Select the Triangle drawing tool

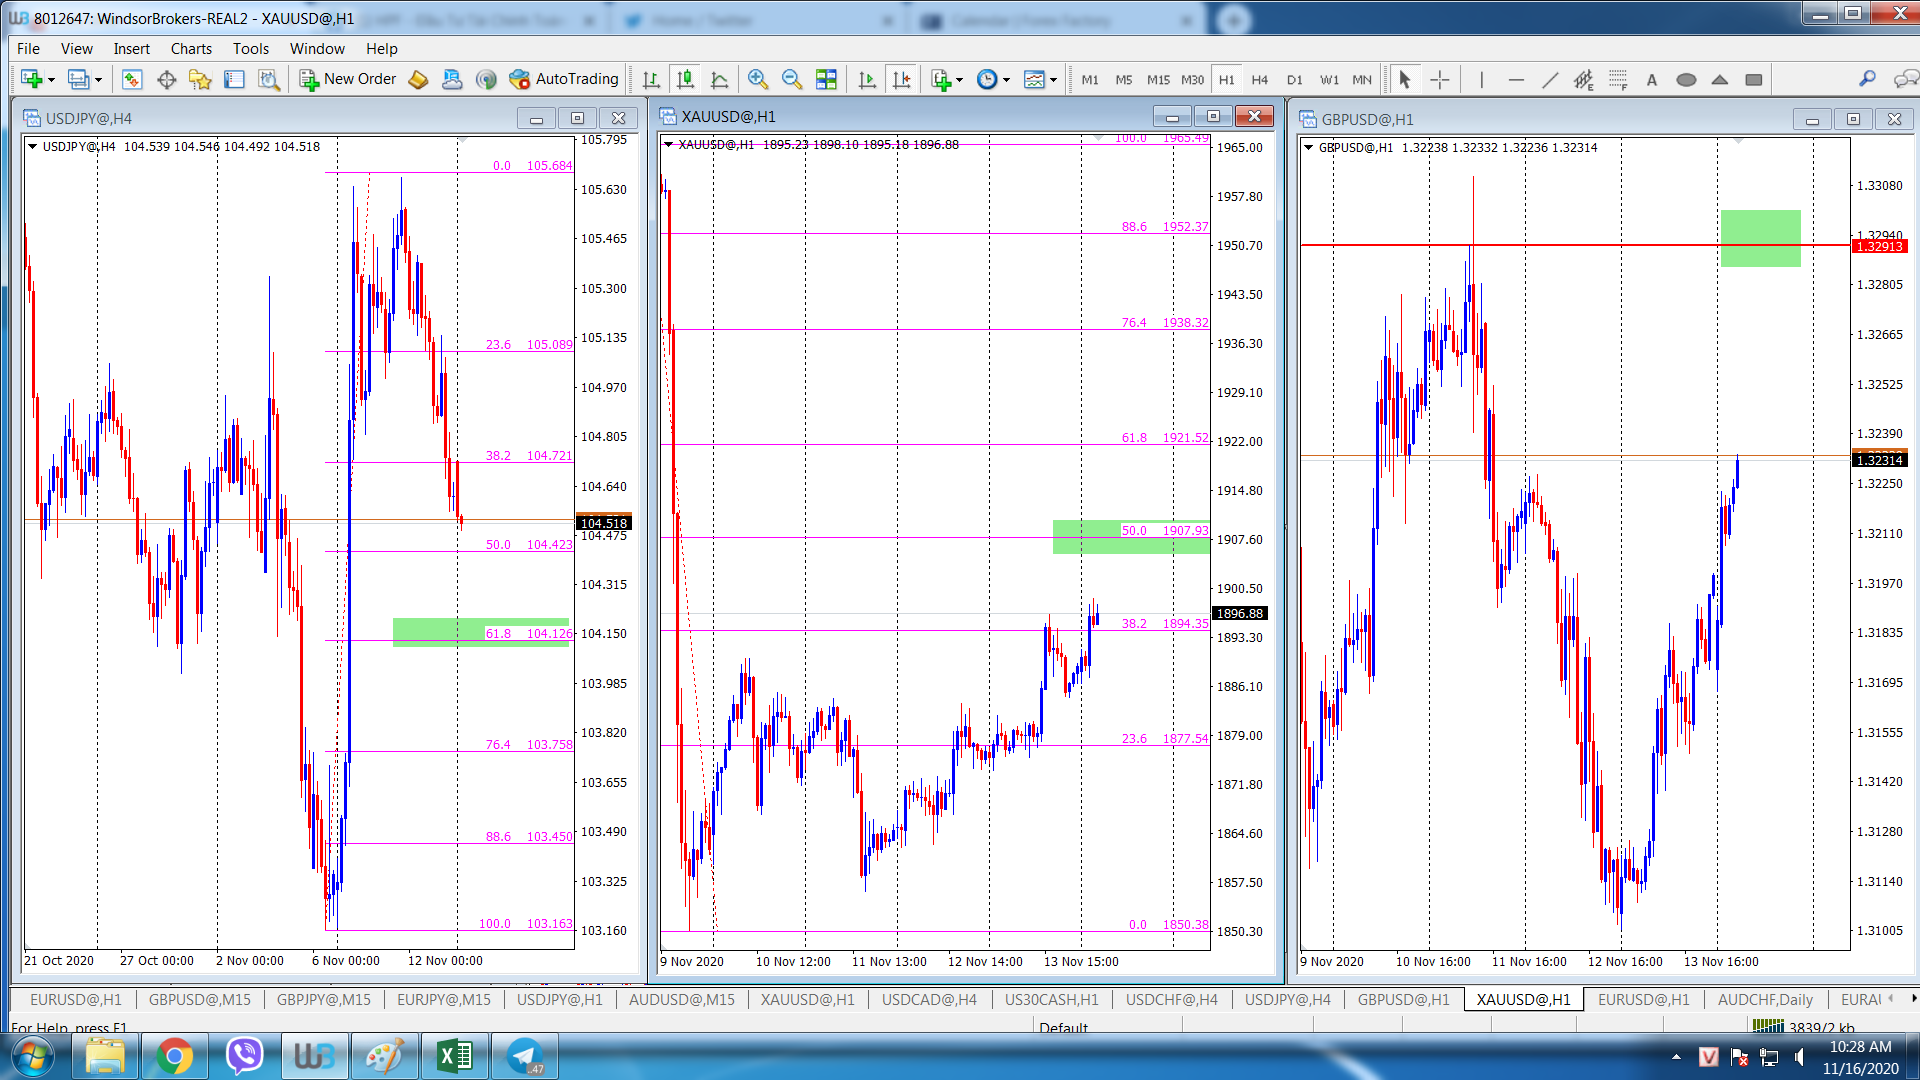point(1720,79)
